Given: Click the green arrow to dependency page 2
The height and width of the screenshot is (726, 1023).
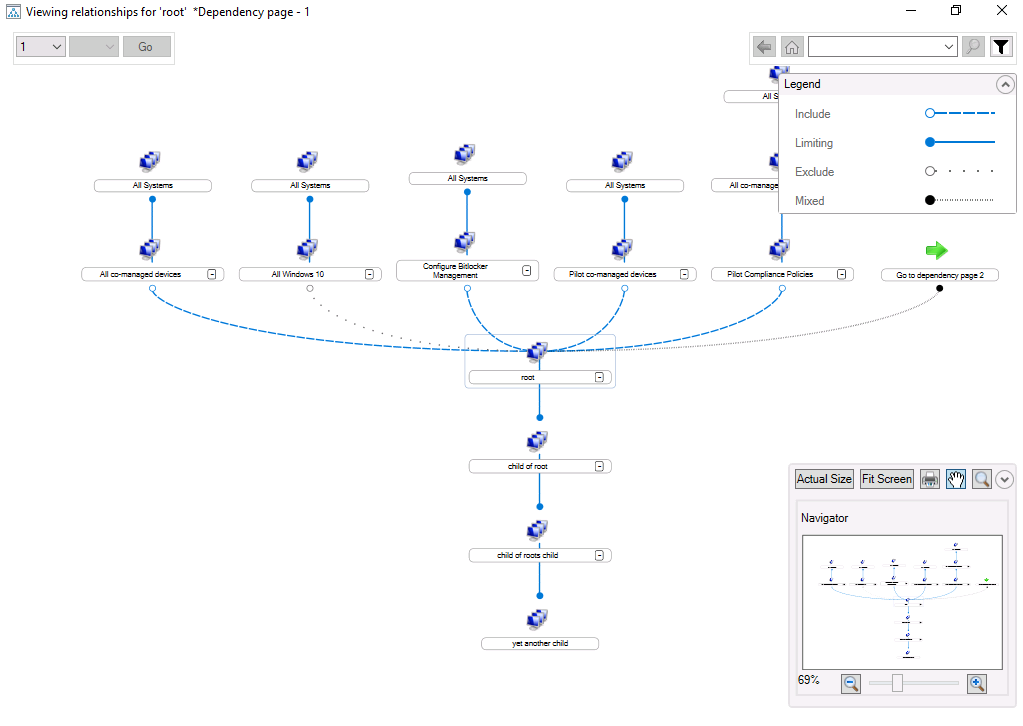Looking at the screenshot, I should click(x=937, y=250).
